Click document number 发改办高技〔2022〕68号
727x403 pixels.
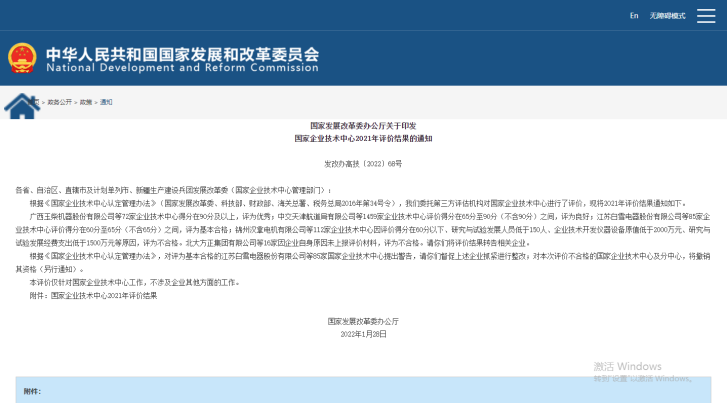coord(363,163)
